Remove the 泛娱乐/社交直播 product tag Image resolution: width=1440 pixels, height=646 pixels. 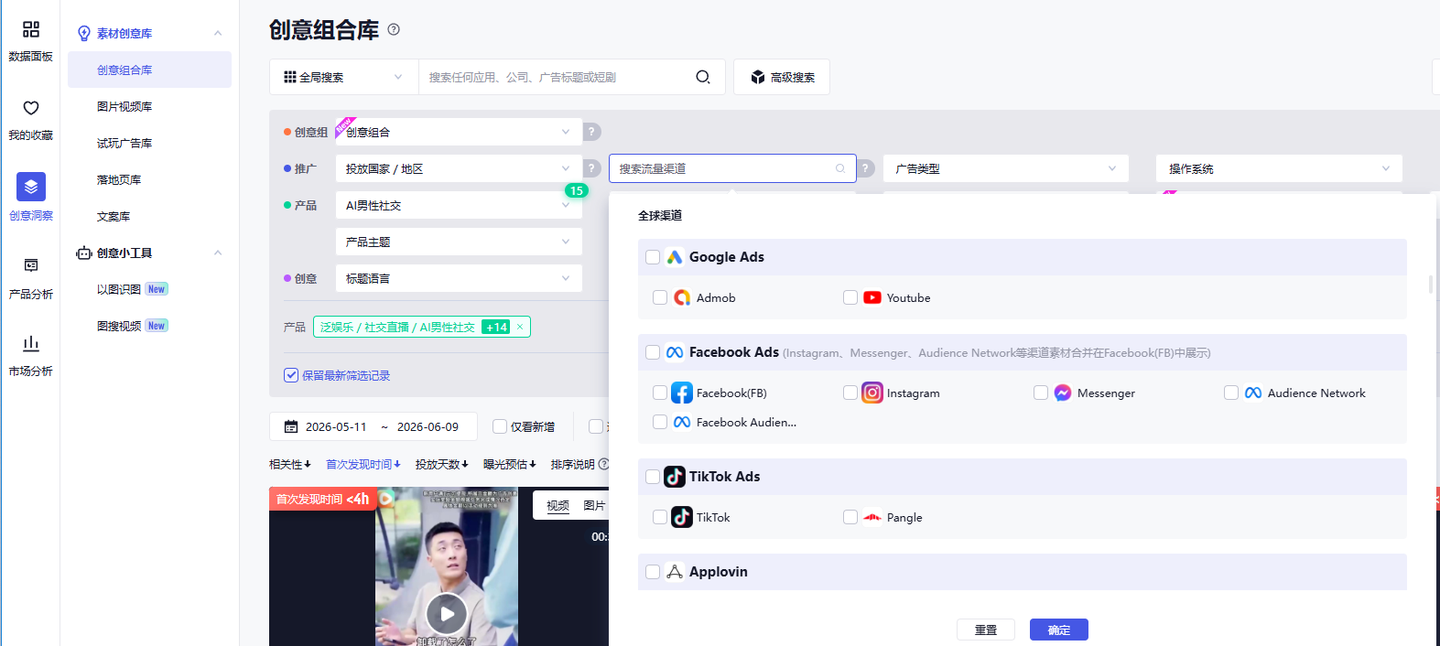(x=520, y=327)
